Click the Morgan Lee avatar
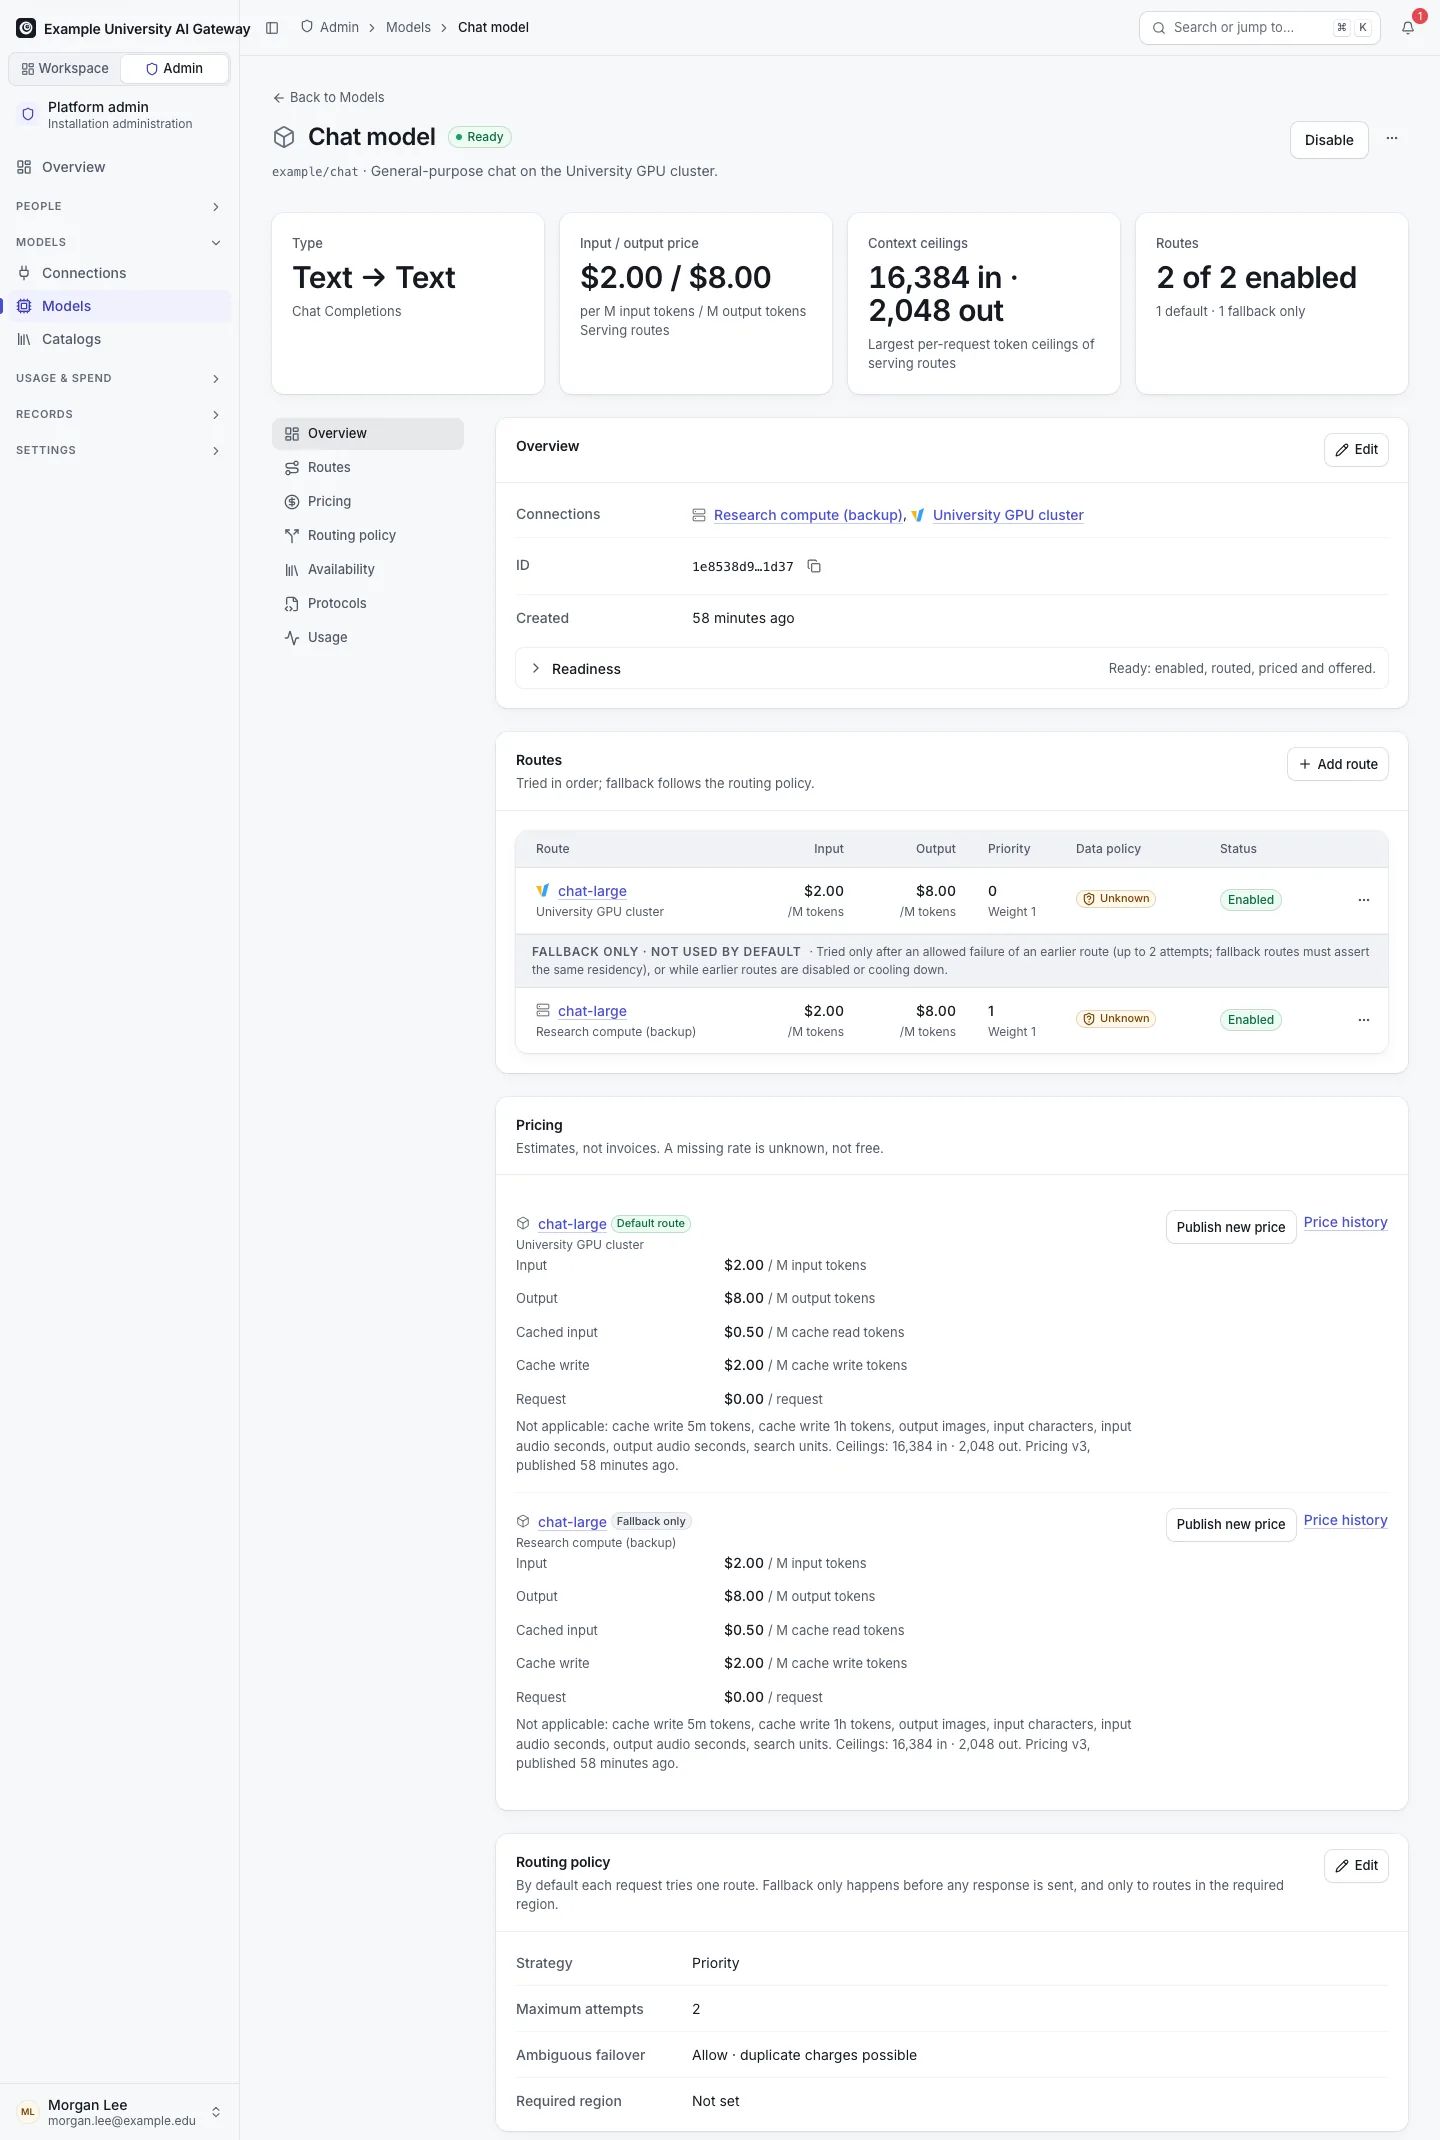This screenshot has width=1440, height=2140. click(28, 2112)
